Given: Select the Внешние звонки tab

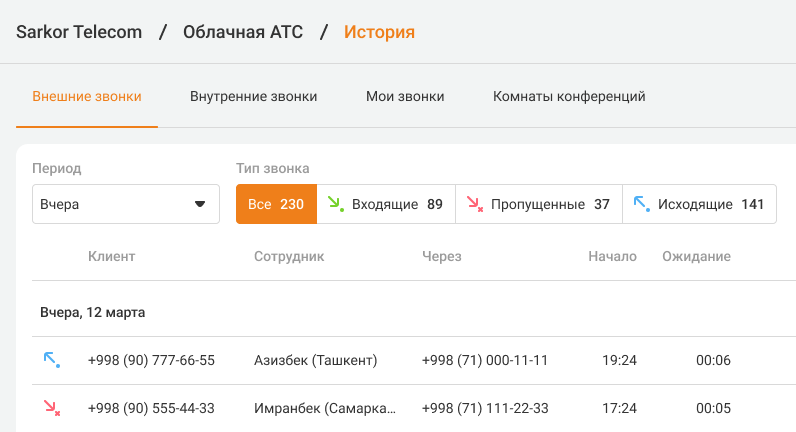Looking at the screenshot, I should (87, 97).
